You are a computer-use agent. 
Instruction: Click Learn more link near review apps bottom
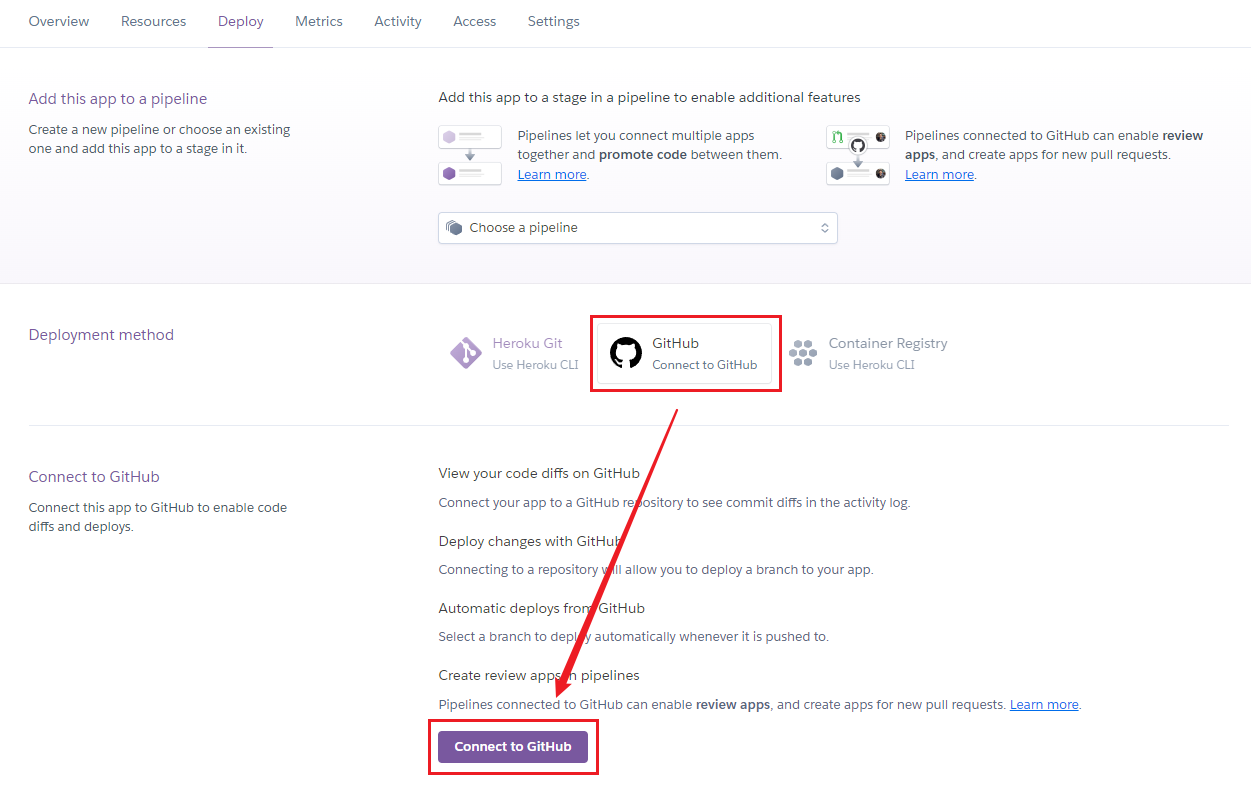(1044, 705)
